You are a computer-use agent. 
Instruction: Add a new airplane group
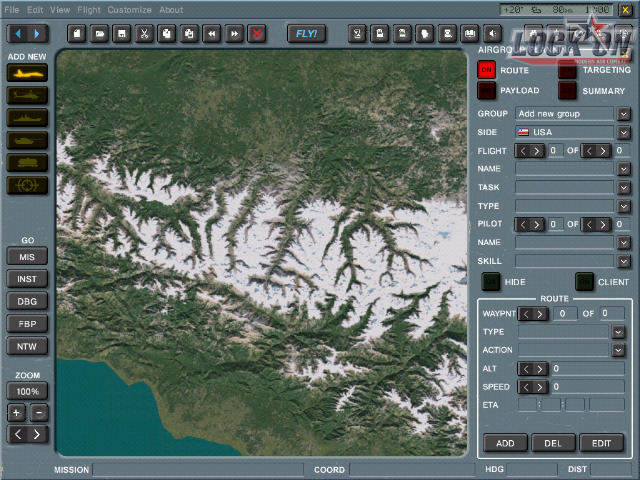click(27, 74)
